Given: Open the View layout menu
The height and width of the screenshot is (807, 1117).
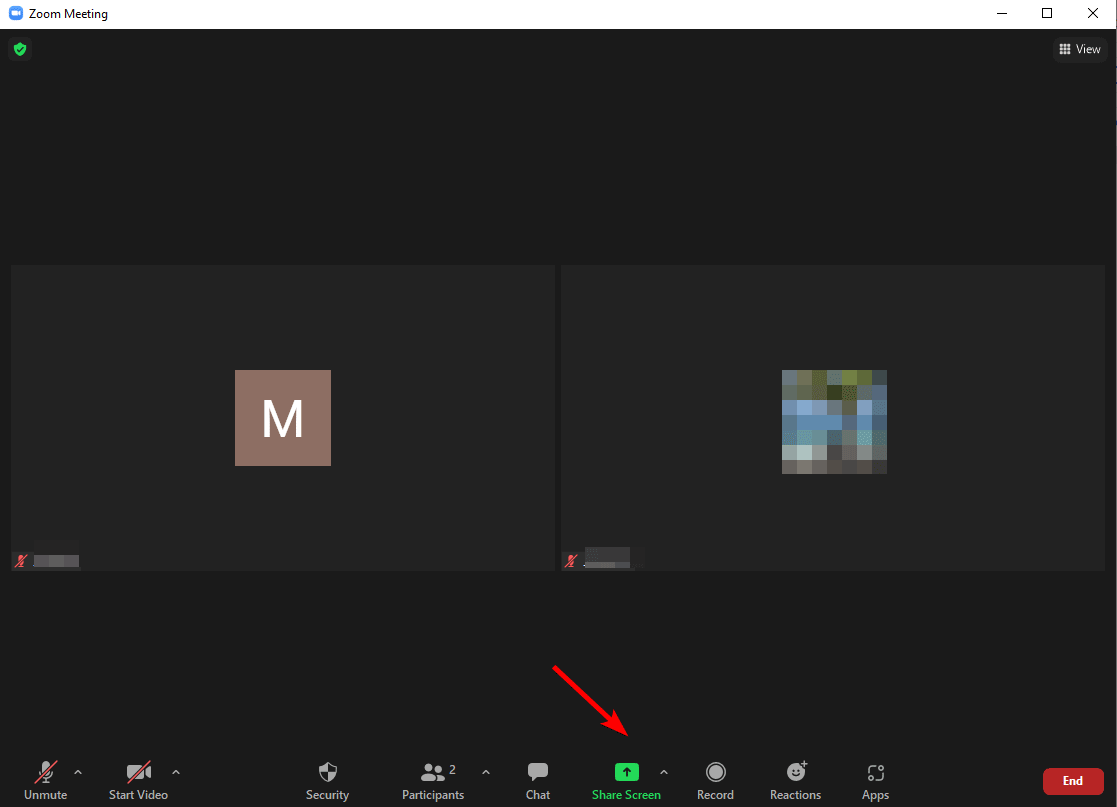Looking at the screenshot, I should 1080,49.
